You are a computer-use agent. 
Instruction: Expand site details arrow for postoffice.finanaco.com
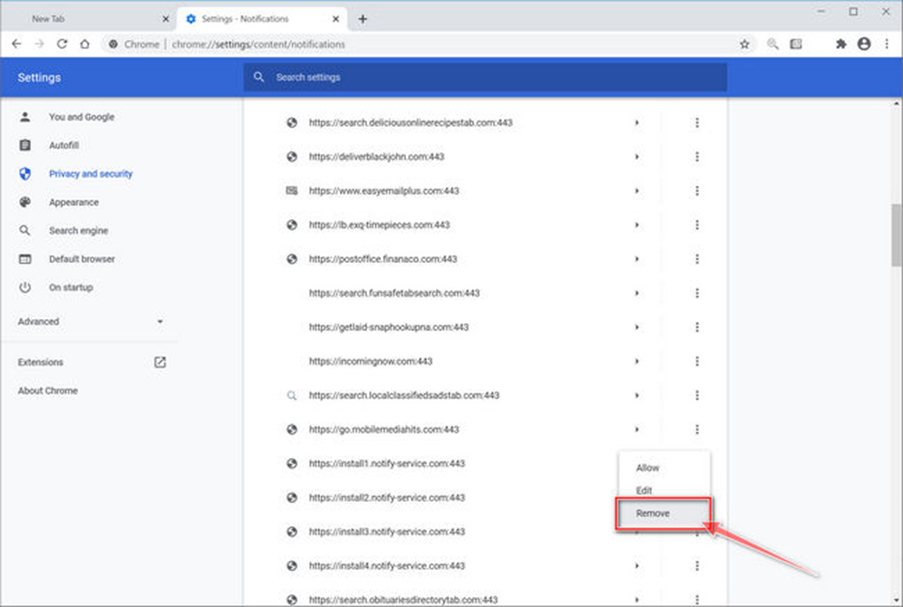637,259
